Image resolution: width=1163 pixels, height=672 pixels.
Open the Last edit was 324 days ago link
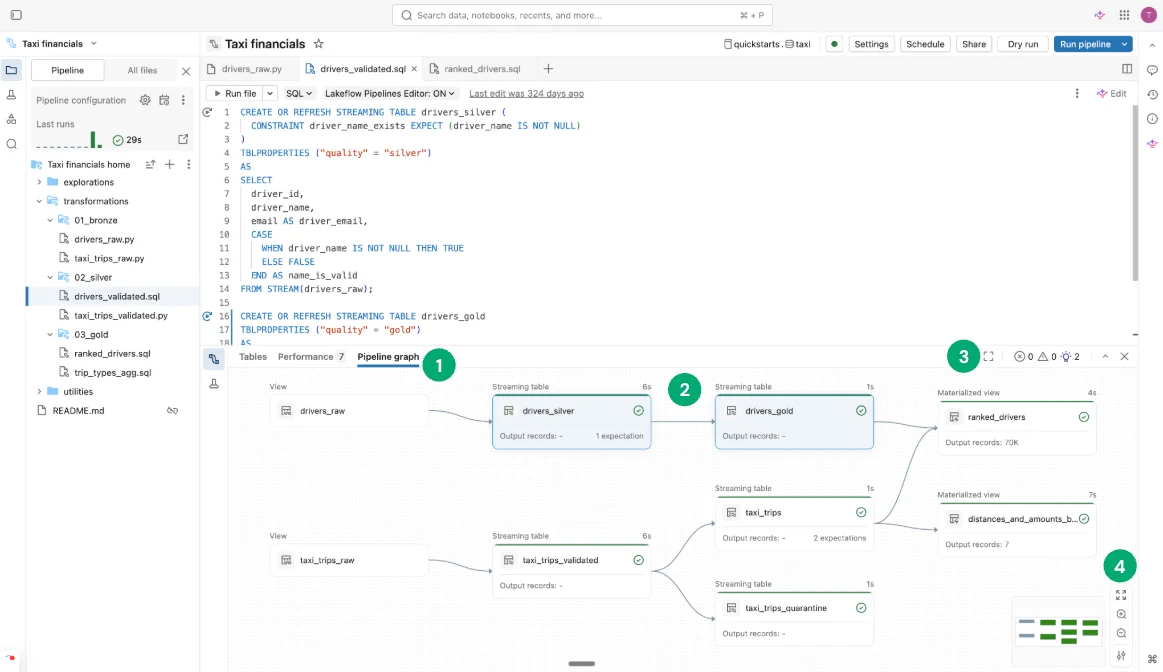[526, 93]
